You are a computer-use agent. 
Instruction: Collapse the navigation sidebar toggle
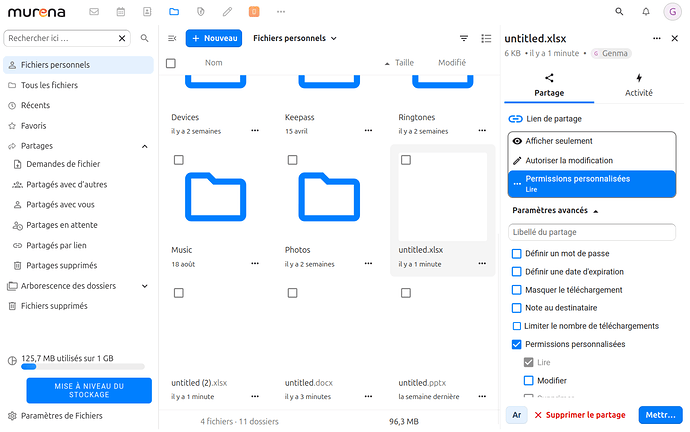[172, 39]
